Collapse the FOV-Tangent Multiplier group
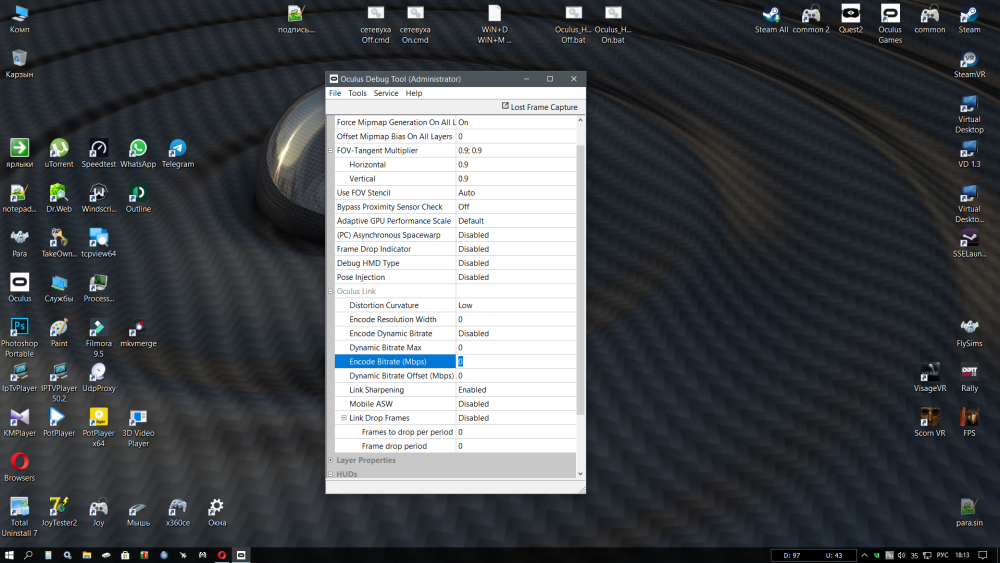Image resolution: width=1000 pixels, height=563 pixels. pyautogui.click(x=330, y=150)
